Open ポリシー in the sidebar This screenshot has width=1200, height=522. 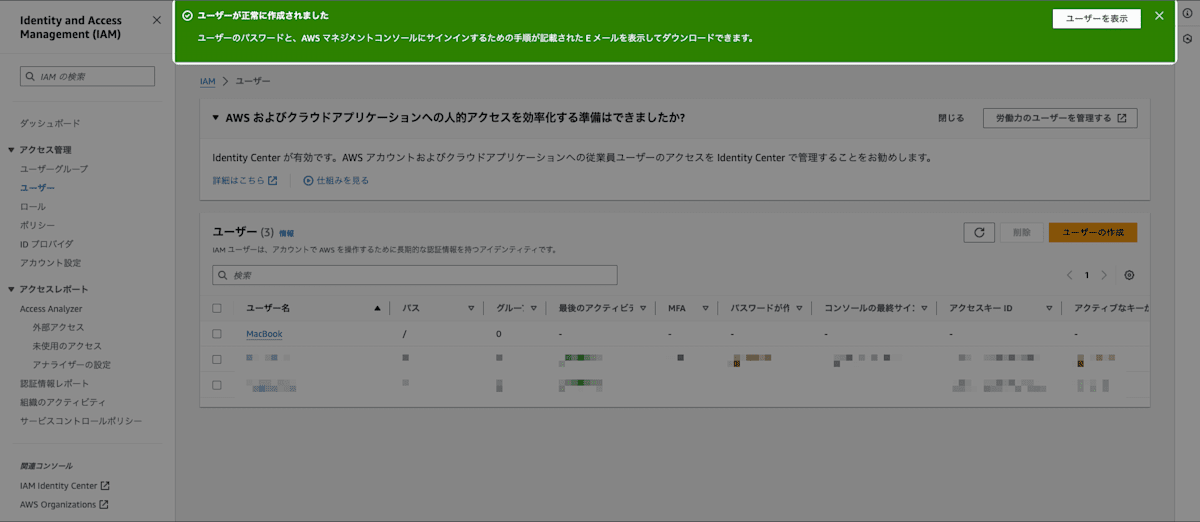coord(38,225)
